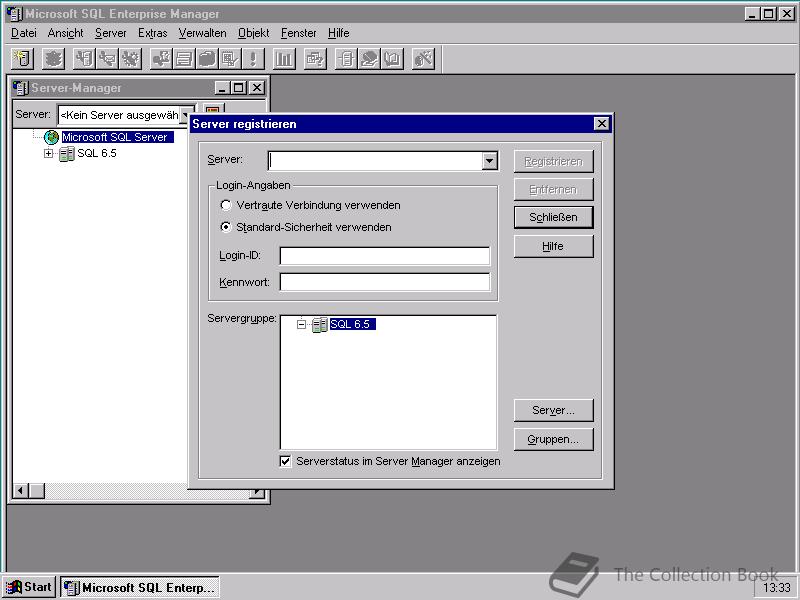Click the gears toolbar icon
800x600 pixels.
tap(130, 59)
